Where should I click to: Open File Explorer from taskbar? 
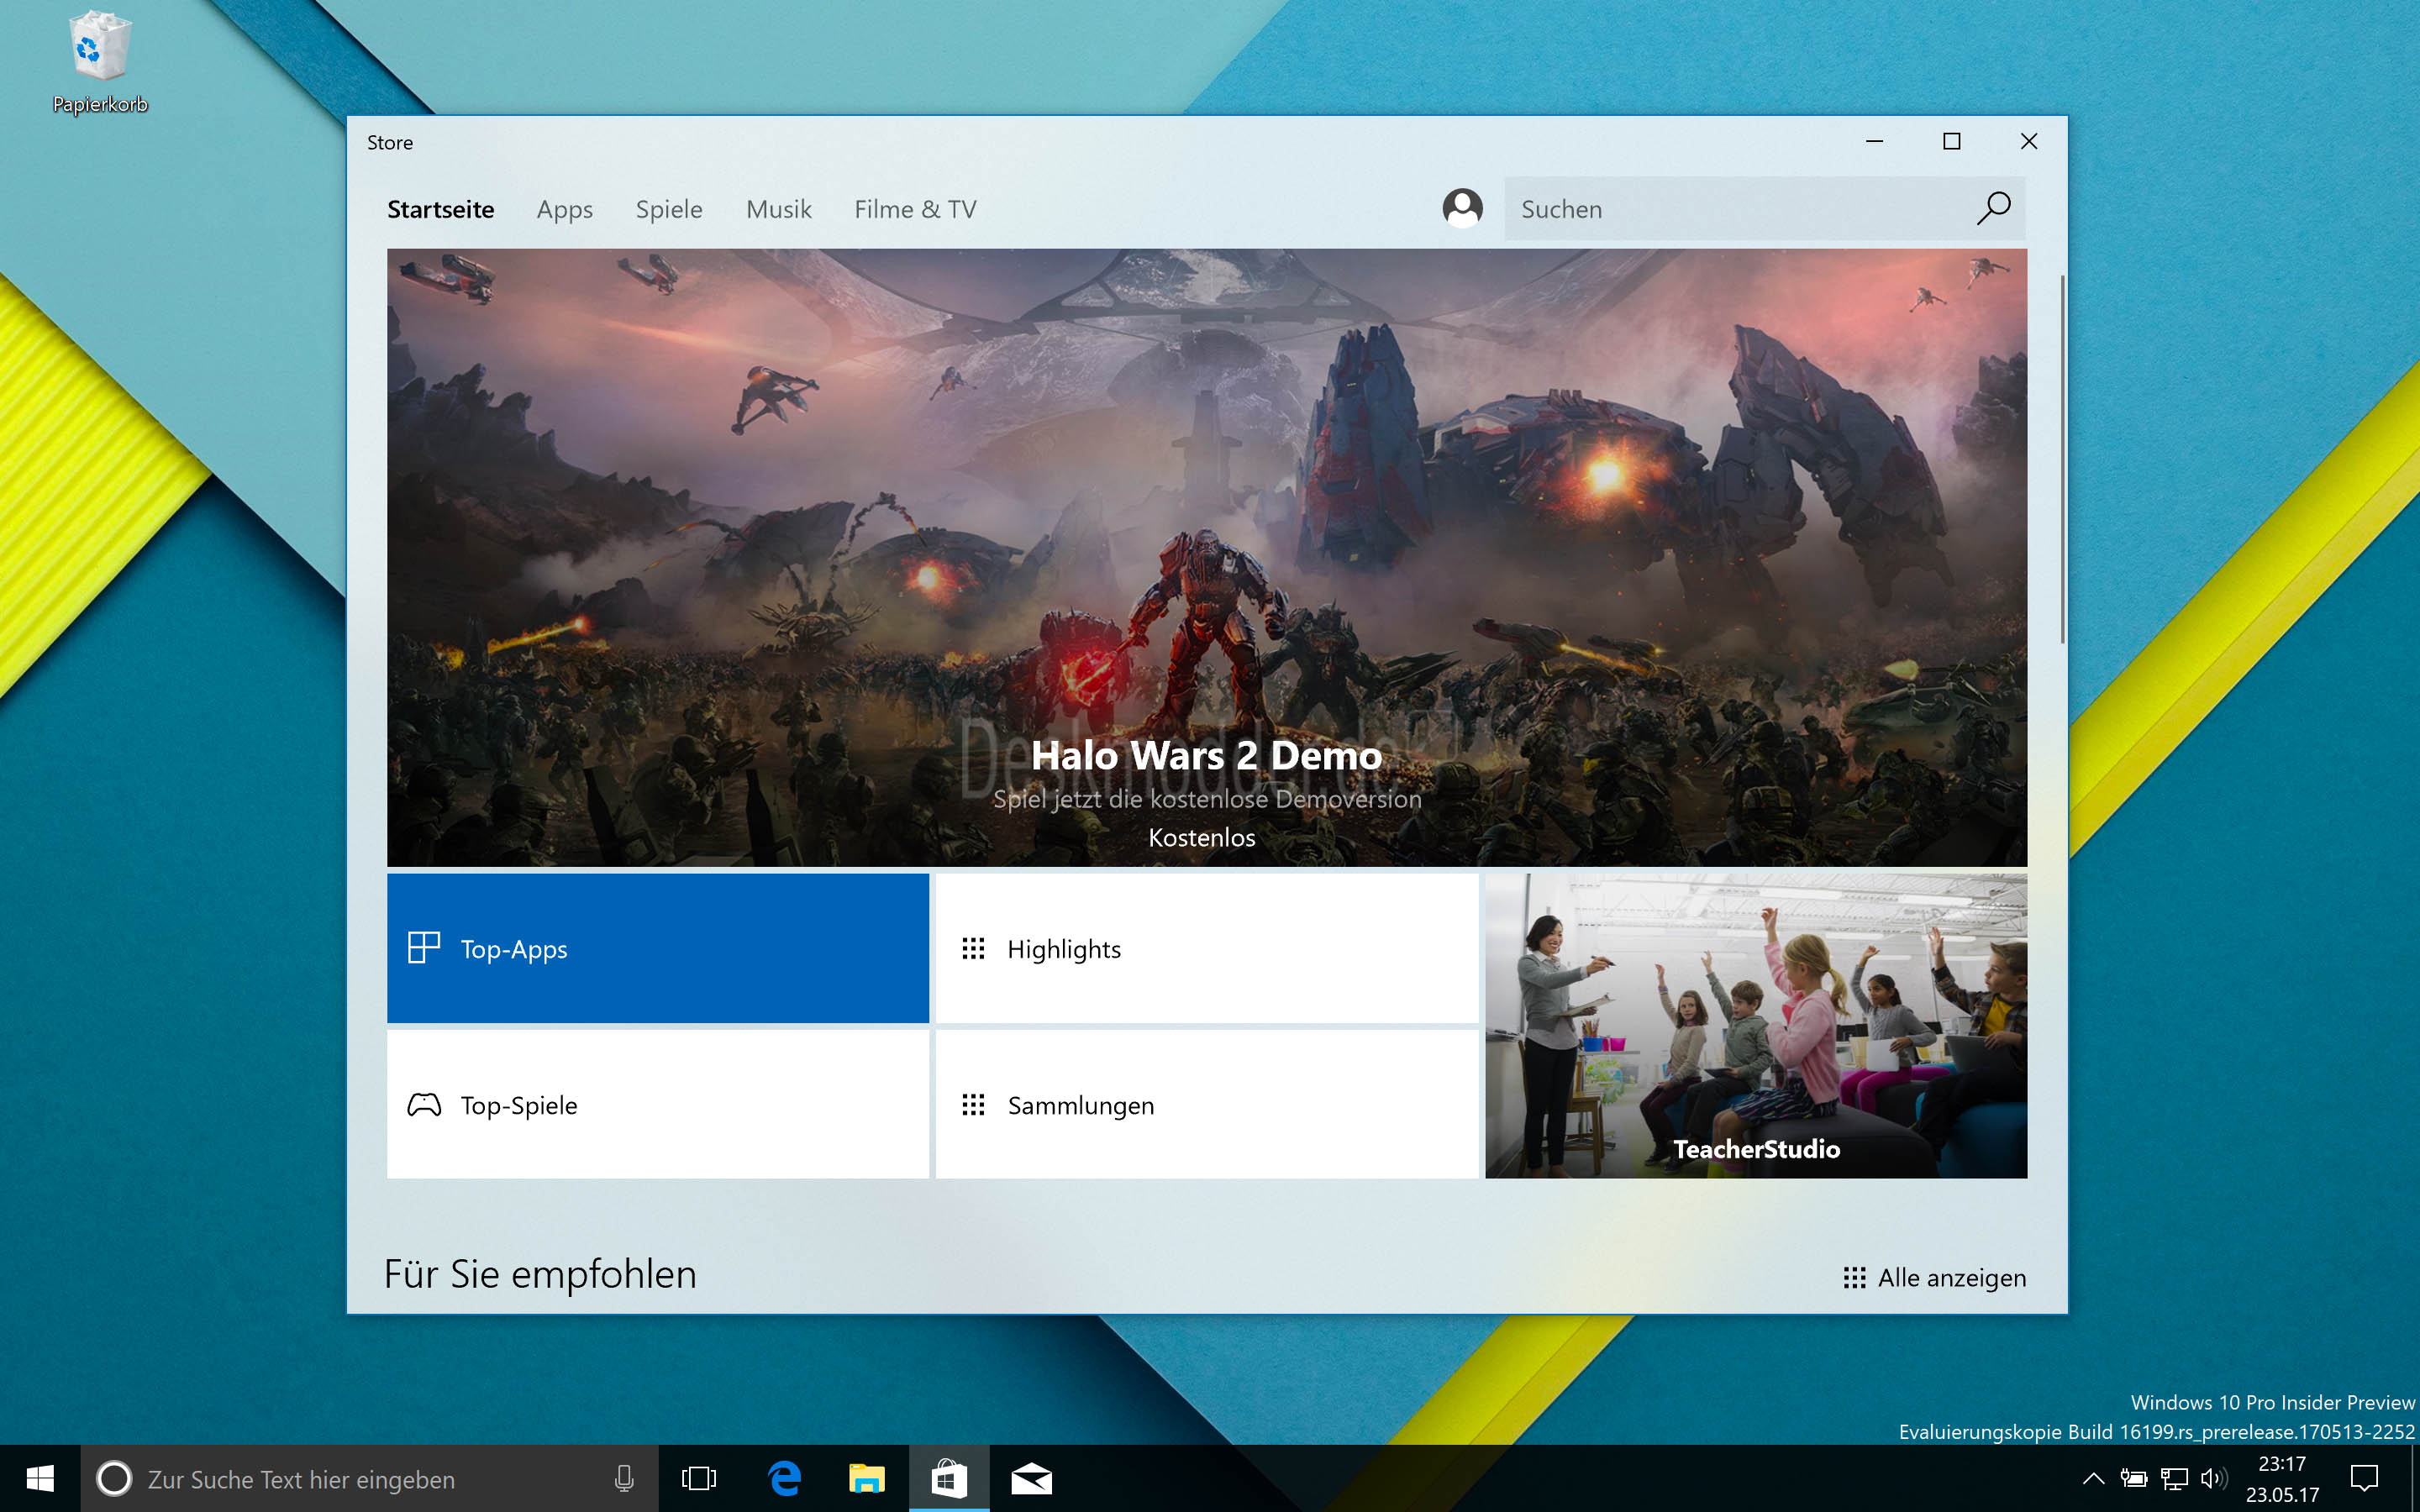pos(866,1478)
